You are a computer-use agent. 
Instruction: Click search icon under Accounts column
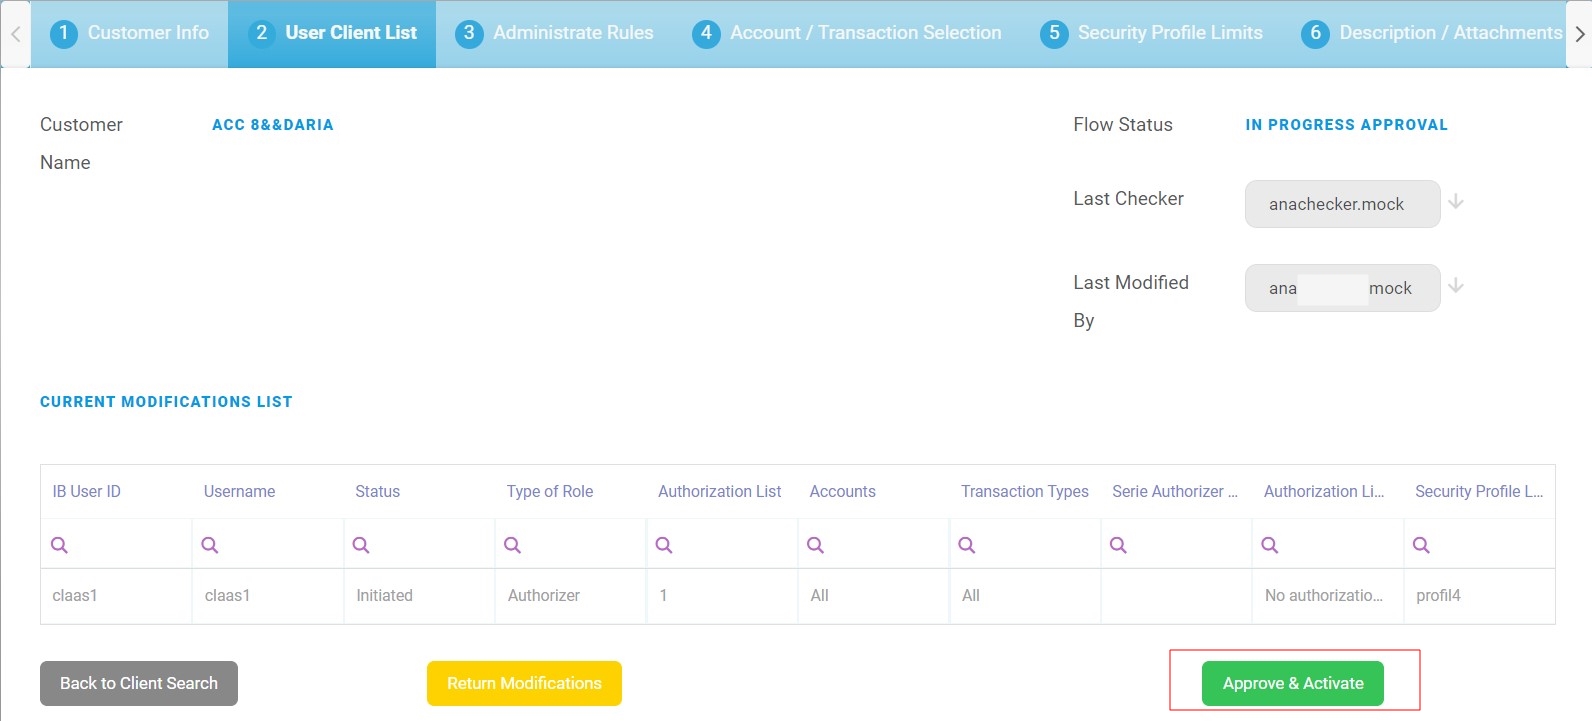(815, 545)
